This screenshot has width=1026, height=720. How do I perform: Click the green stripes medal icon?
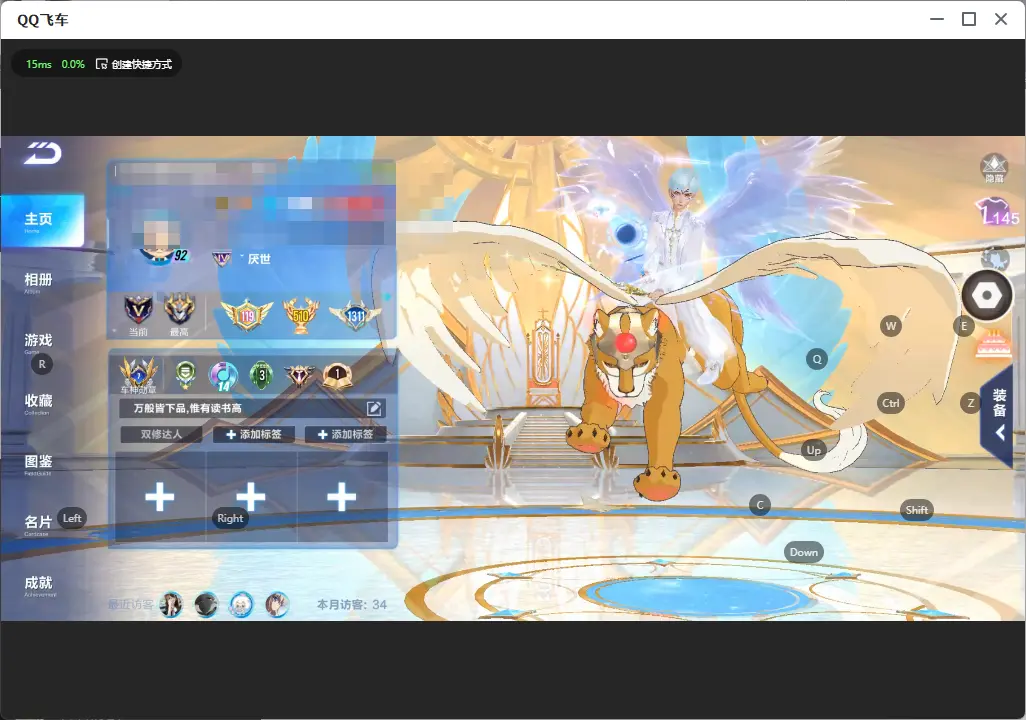186,374
